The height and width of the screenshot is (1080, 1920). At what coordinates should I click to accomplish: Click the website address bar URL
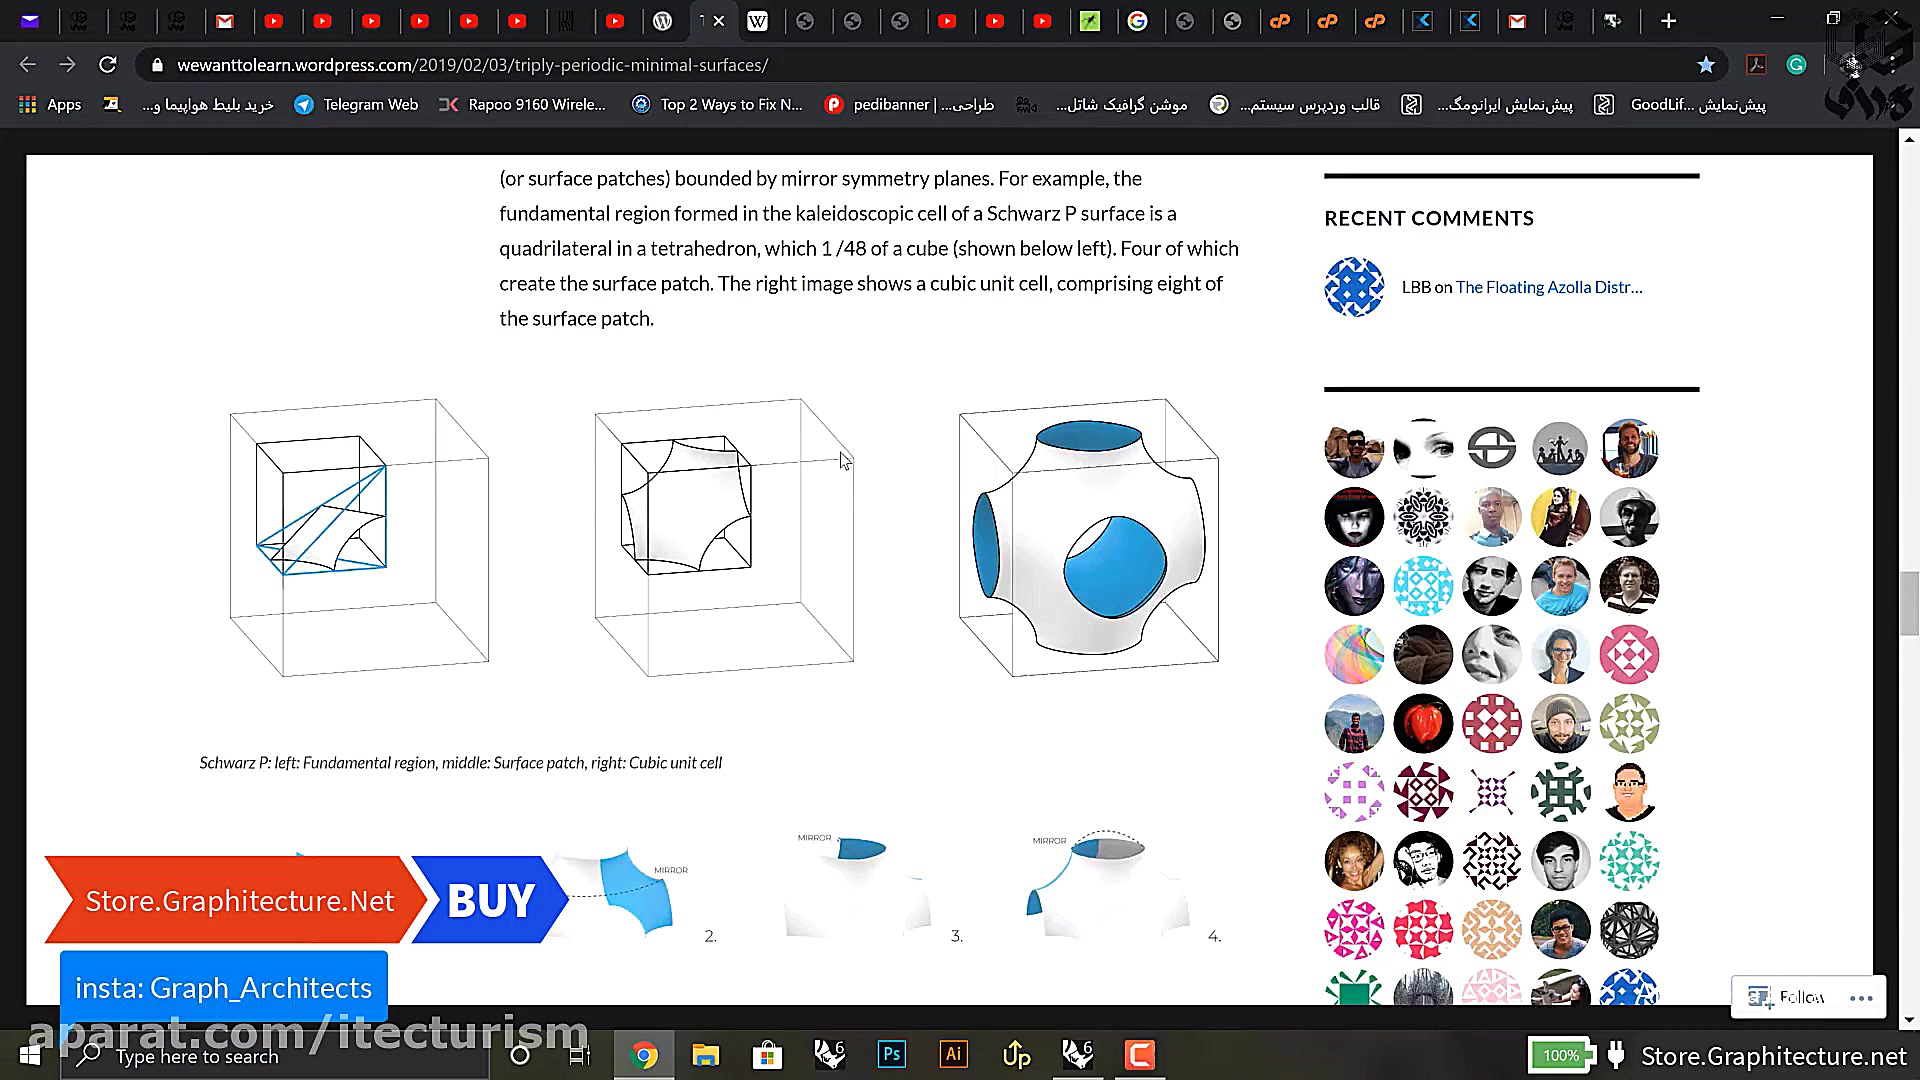point(472,65)
